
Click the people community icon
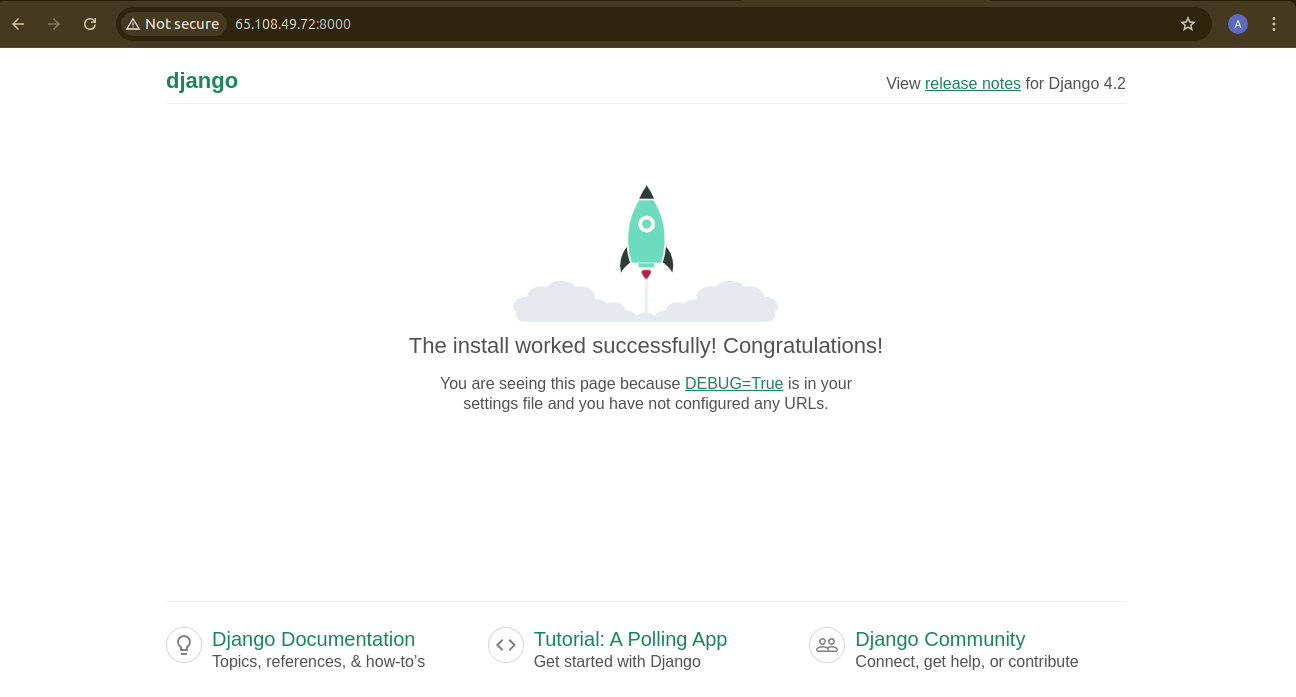(827, 645)
